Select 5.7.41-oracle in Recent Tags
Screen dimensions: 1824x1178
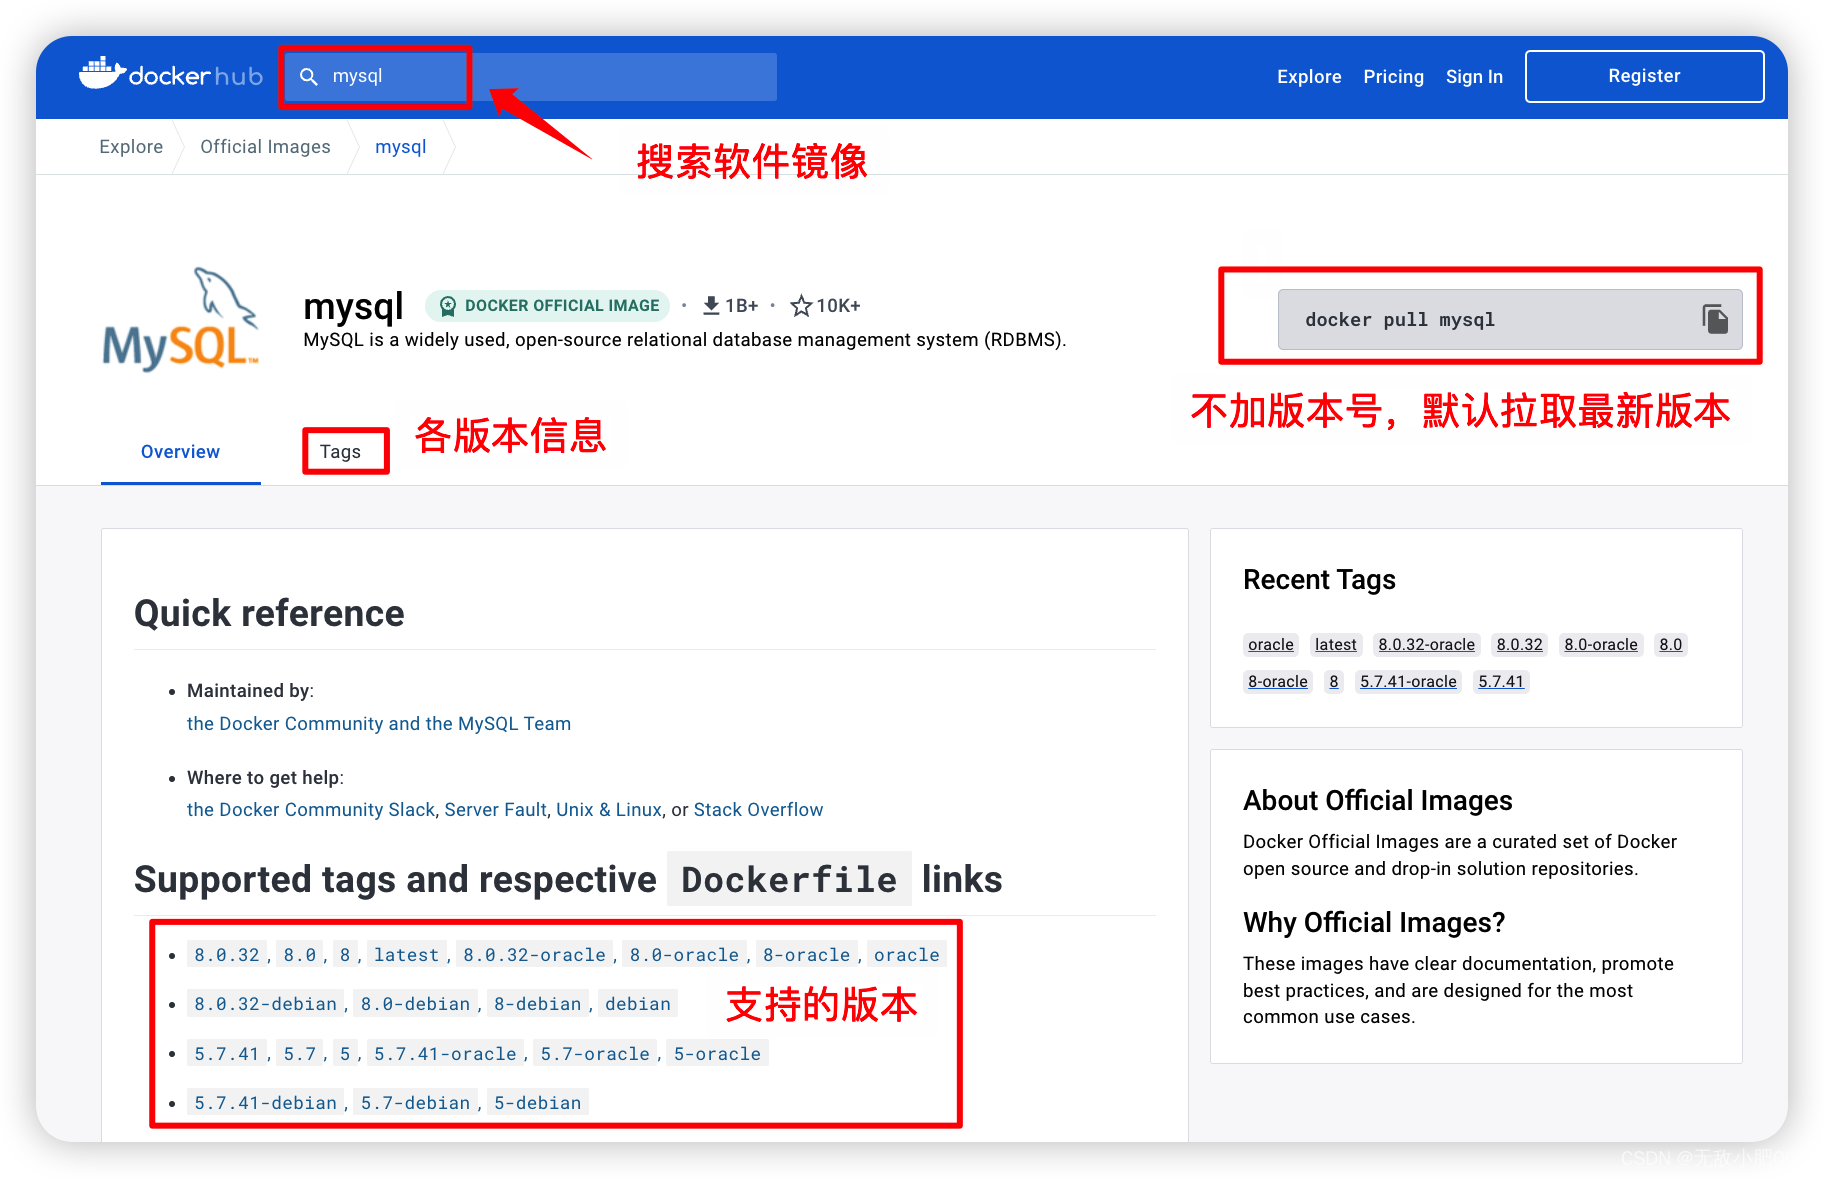click(x=1408, y=682)
